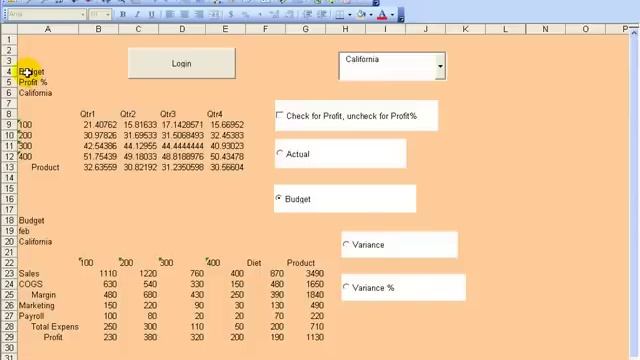Select the Budget radio button
Viewport: 640px width, 360px height.
pos(279,198)
